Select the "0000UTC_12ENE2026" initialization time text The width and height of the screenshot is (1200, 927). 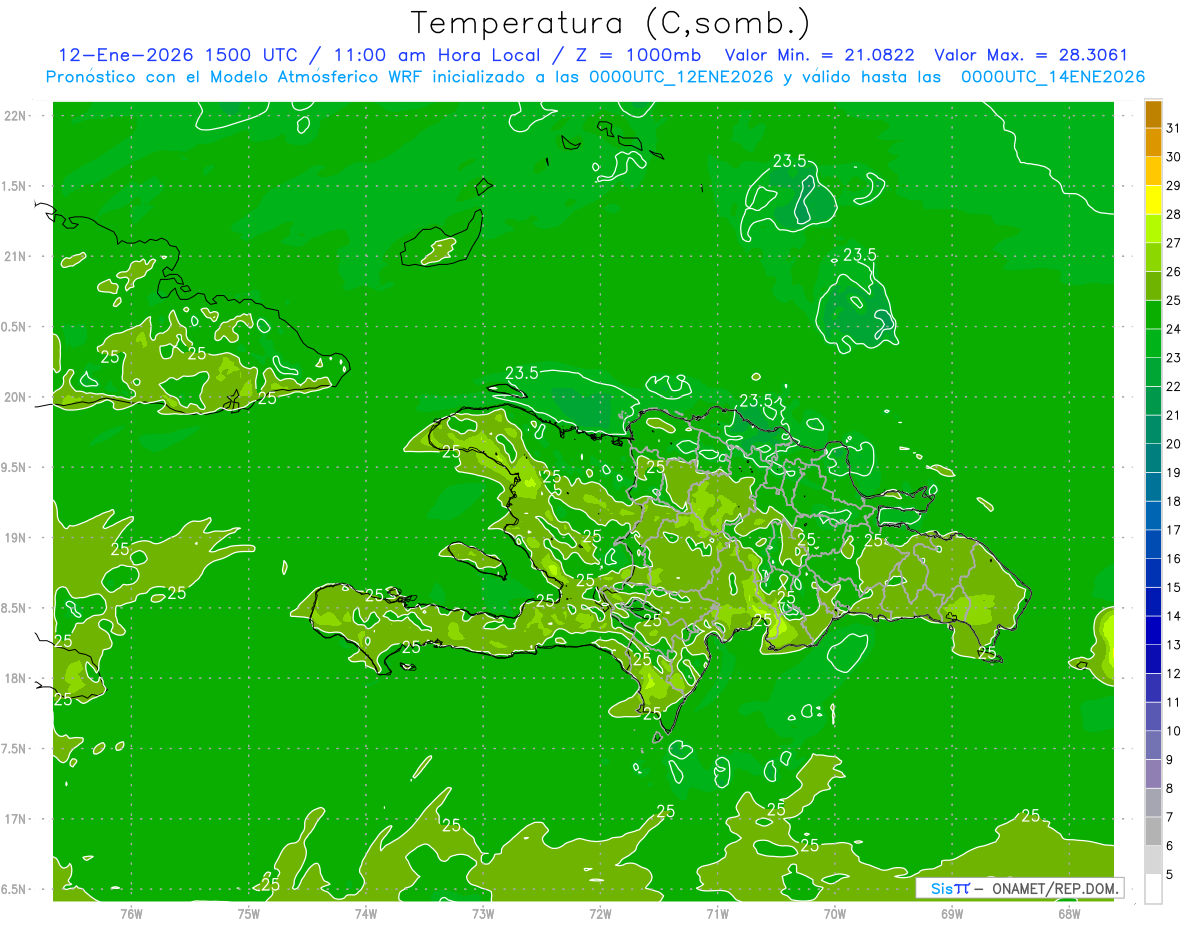[682, 77]
